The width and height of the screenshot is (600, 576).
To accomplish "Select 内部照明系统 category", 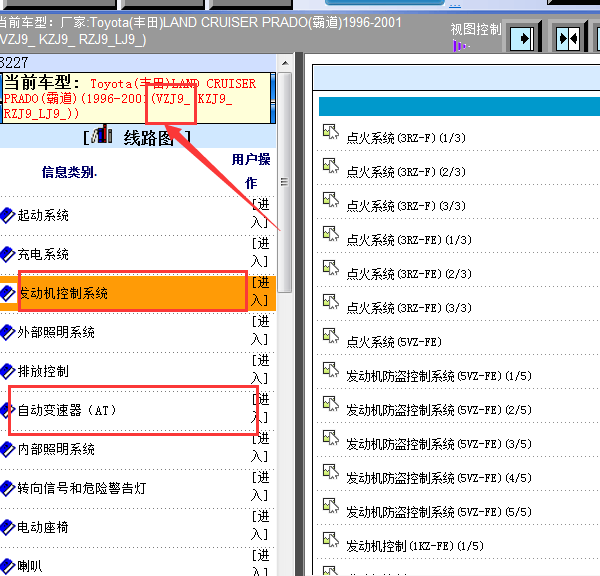I will (56, 449).
